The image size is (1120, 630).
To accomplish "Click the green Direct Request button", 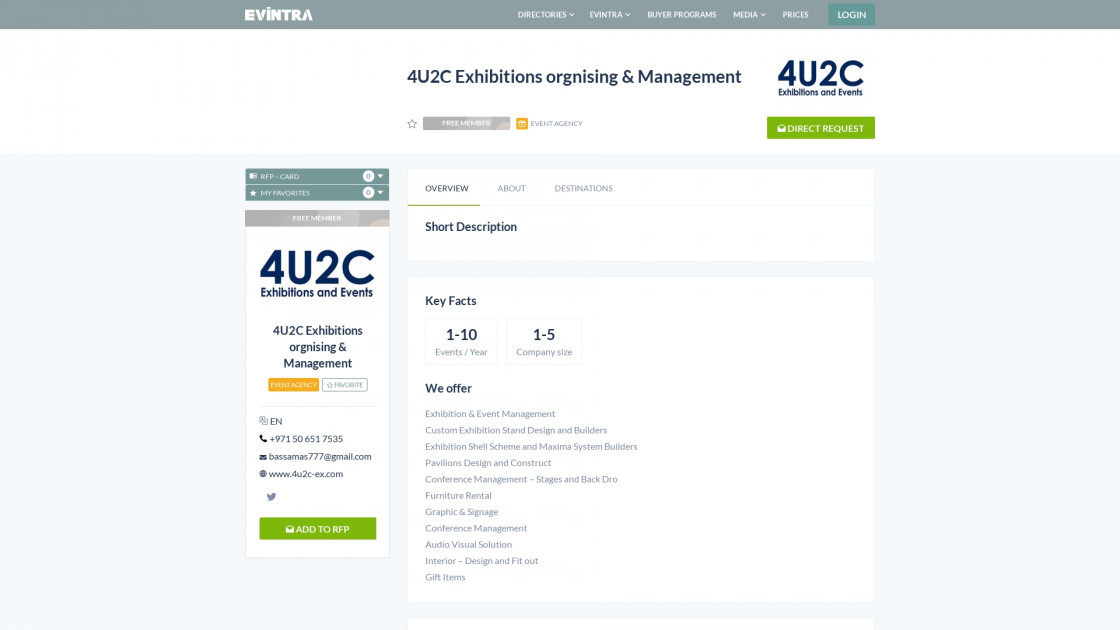I will point(820,128).
